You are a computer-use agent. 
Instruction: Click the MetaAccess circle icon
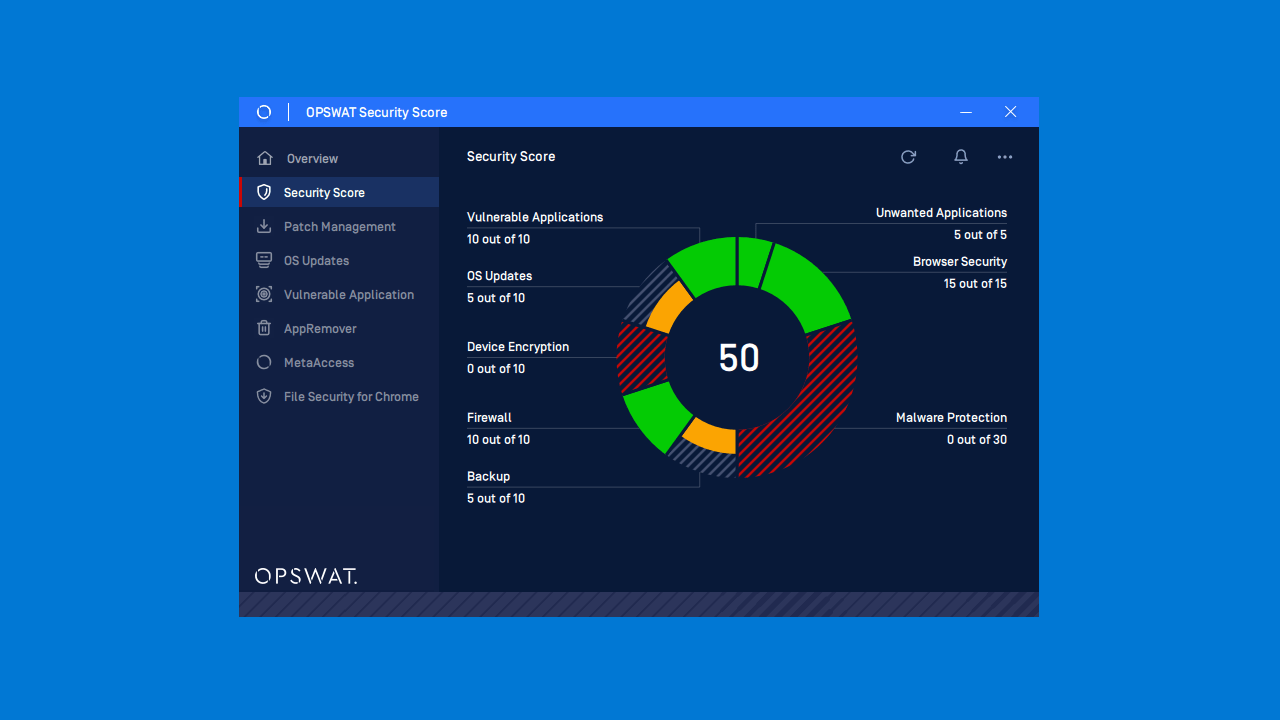[264, 362]
